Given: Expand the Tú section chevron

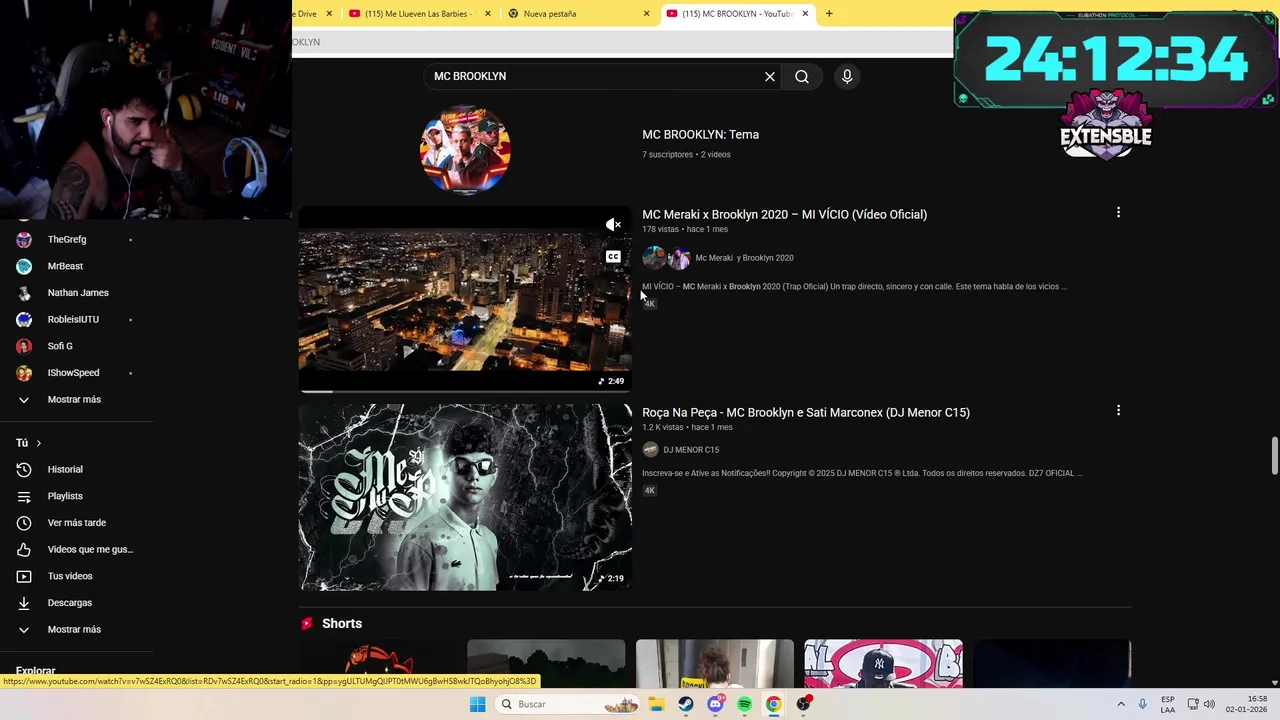Looking at the screenshot, I should [x=39, y=443].
